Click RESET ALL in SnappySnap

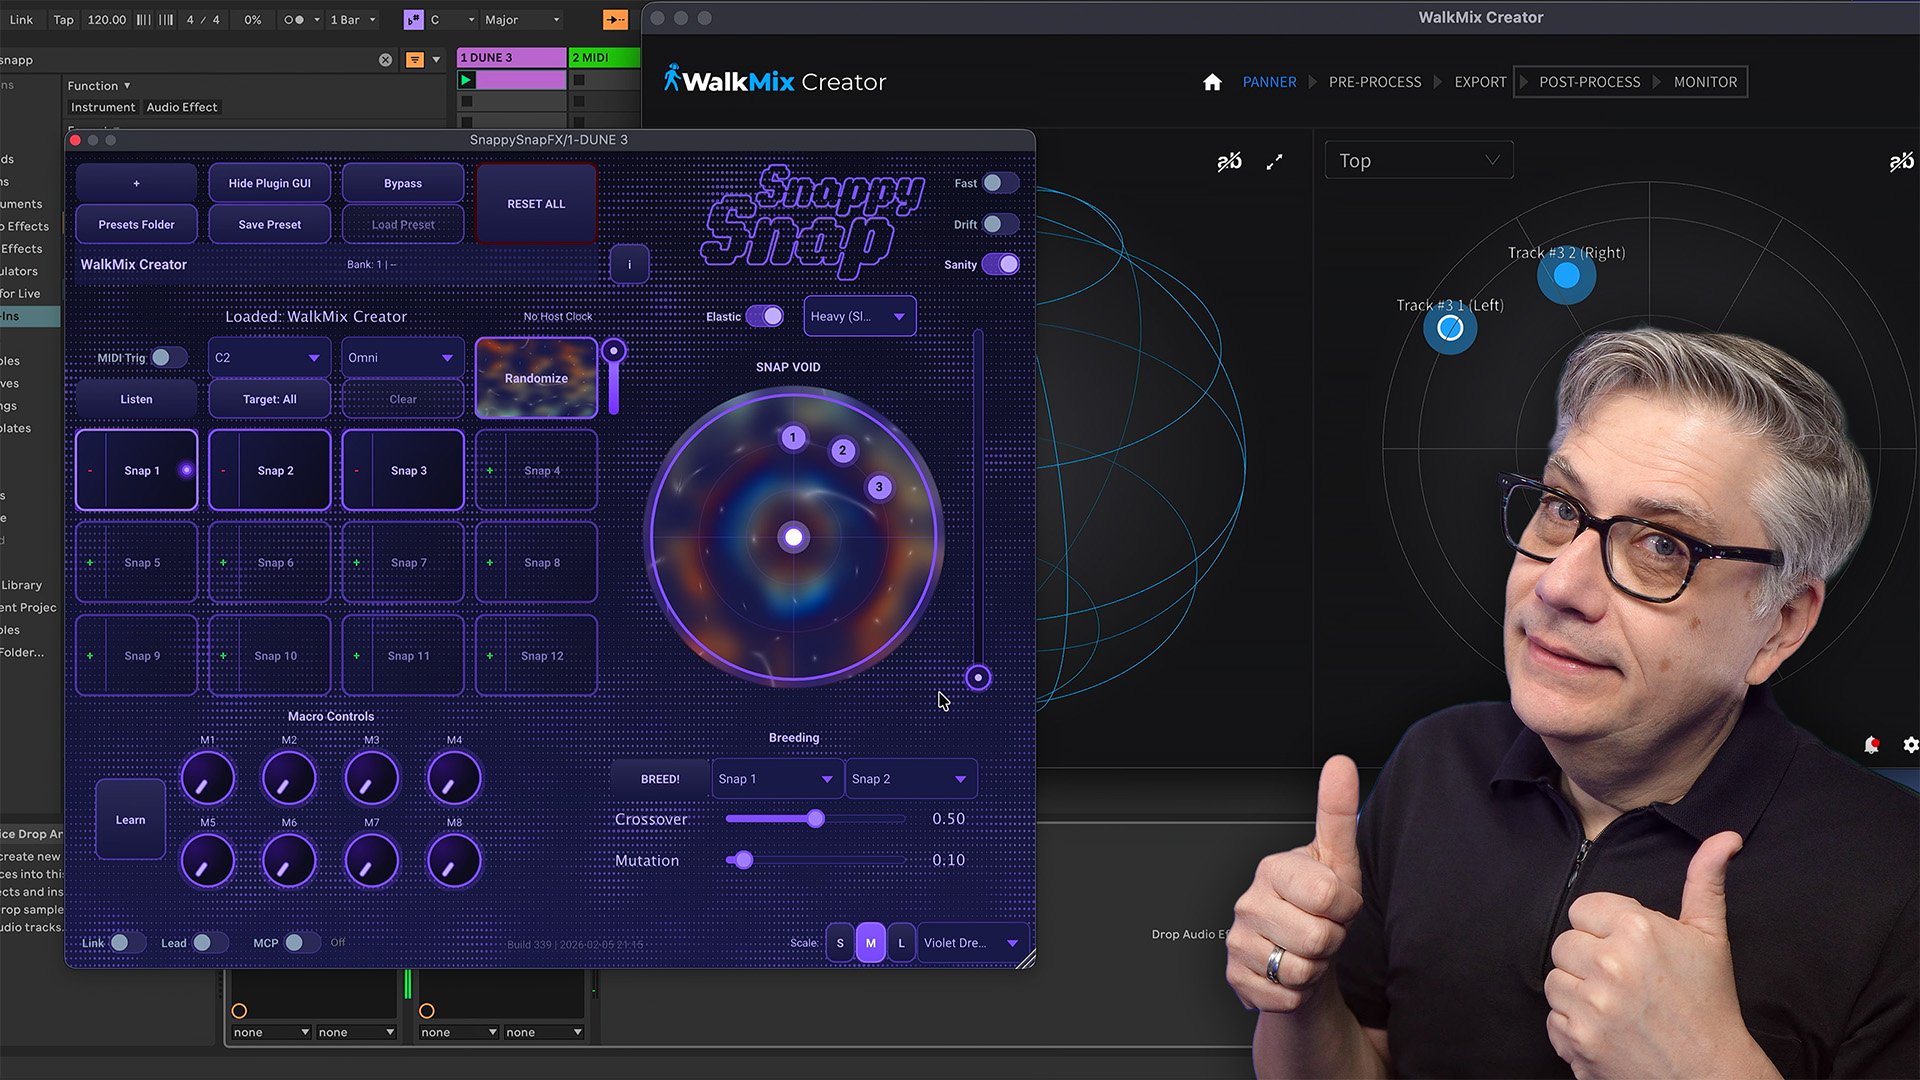coord(536,203)
